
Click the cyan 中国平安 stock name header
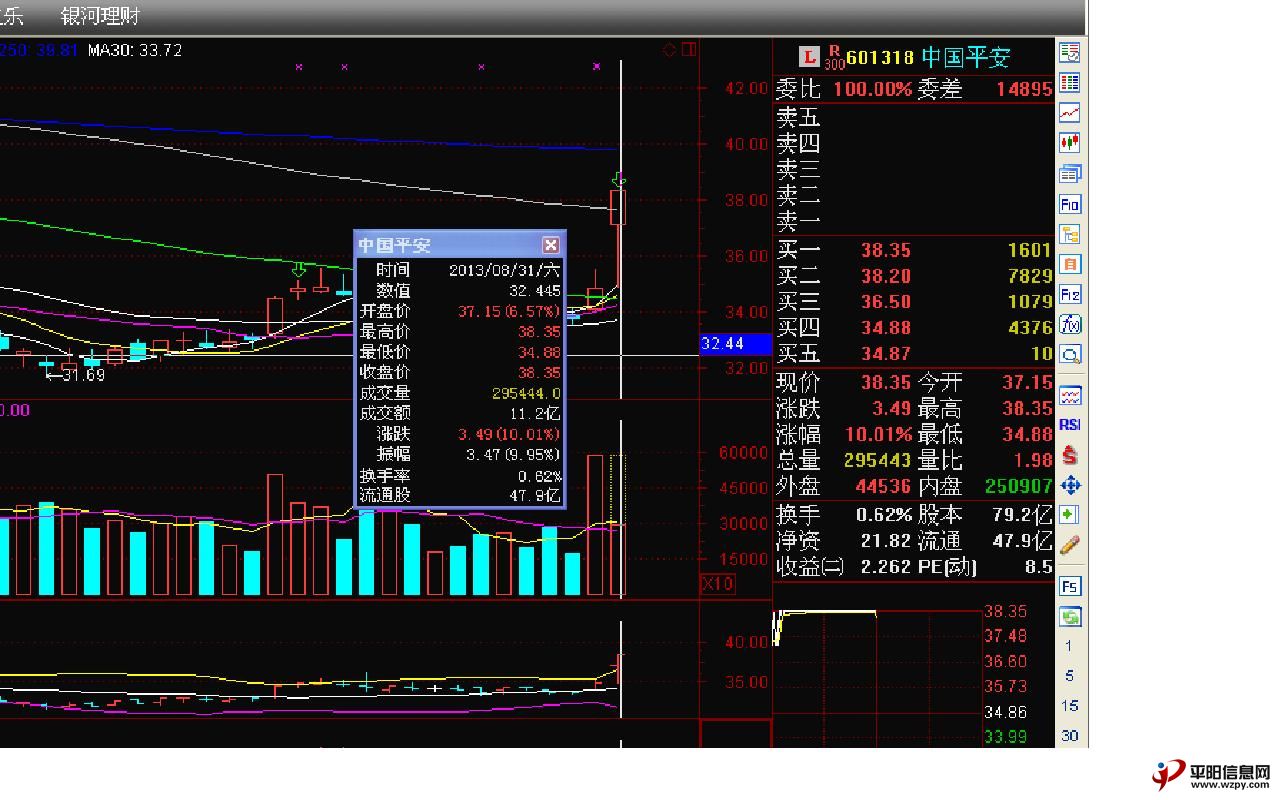pyautogui.click(x=966, y=57)
